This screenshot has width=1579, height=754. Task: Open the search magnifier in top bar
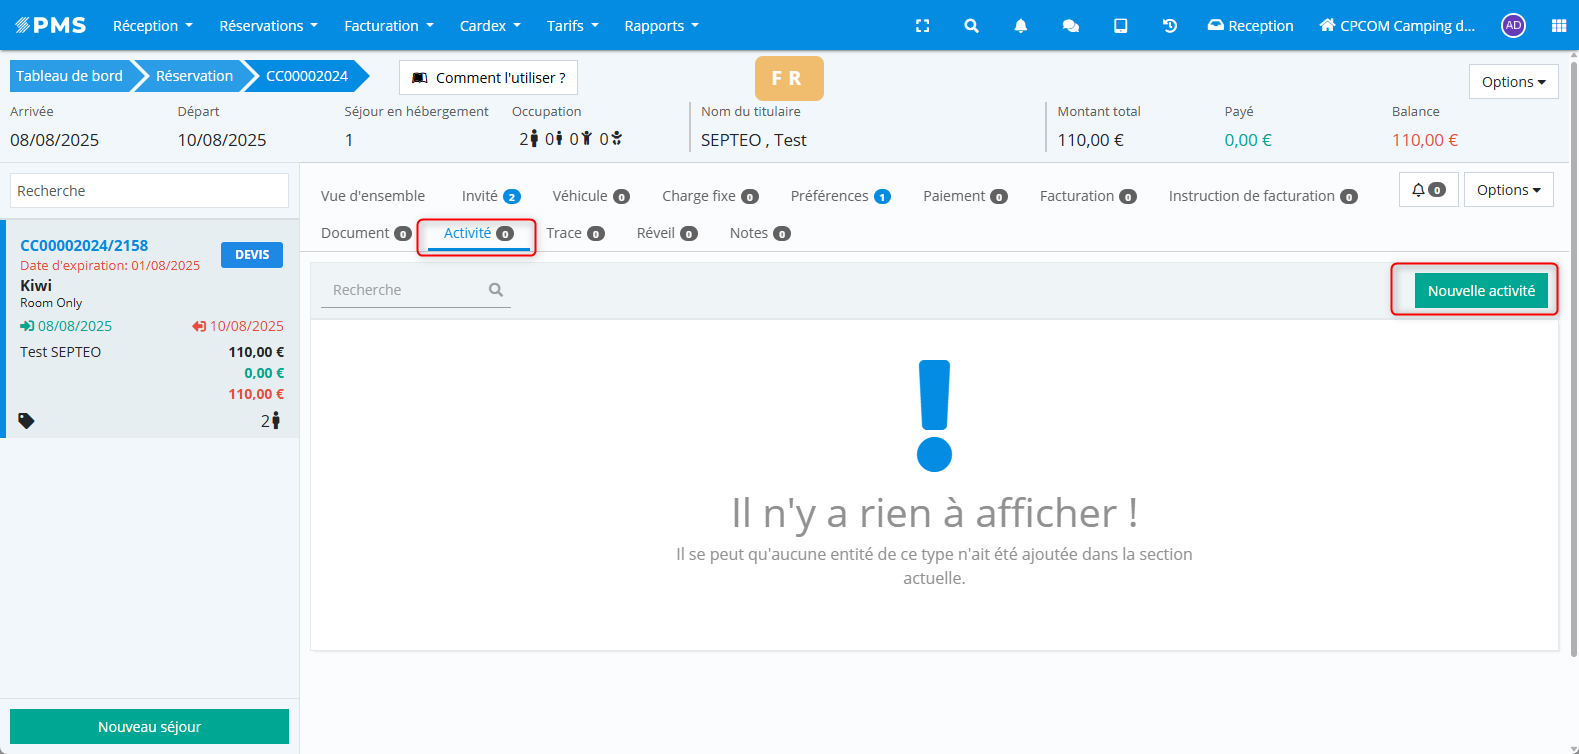coord(971,26)
